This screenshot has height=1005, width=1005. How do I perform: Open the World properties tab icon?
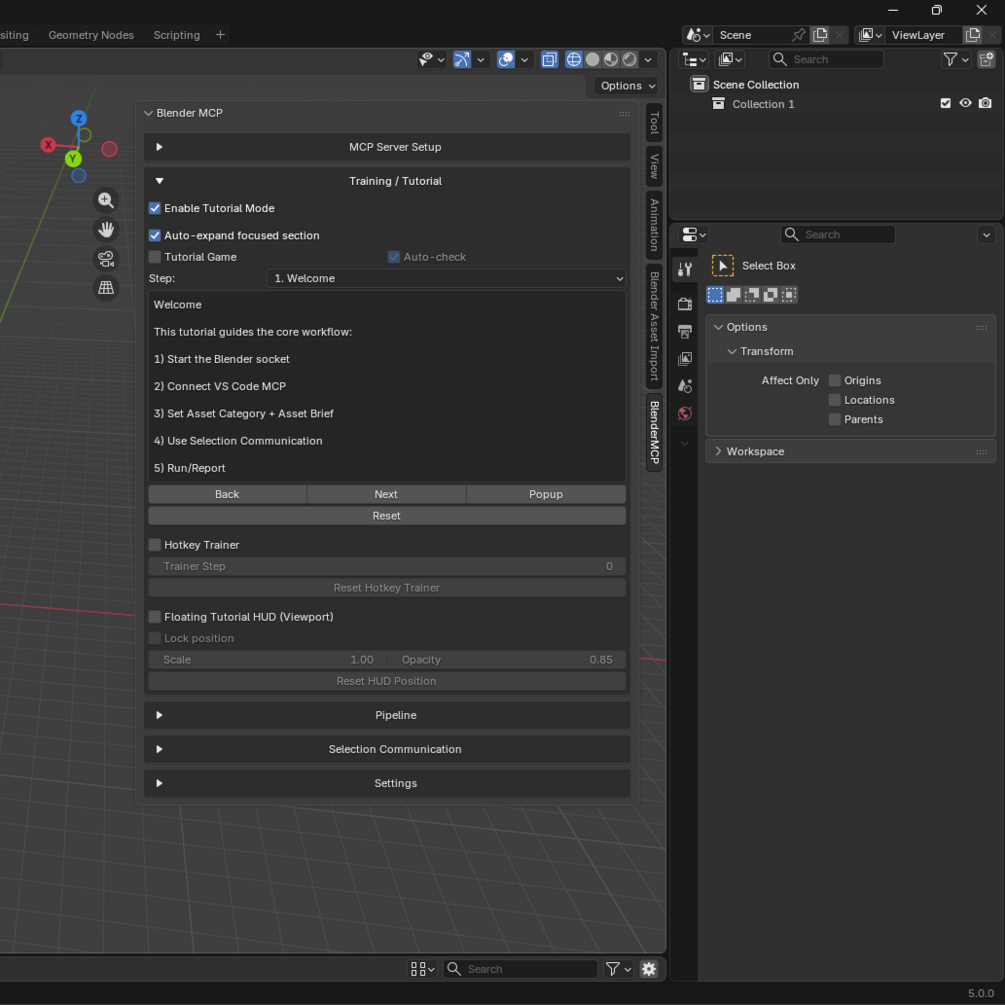[x=685, y=413]
